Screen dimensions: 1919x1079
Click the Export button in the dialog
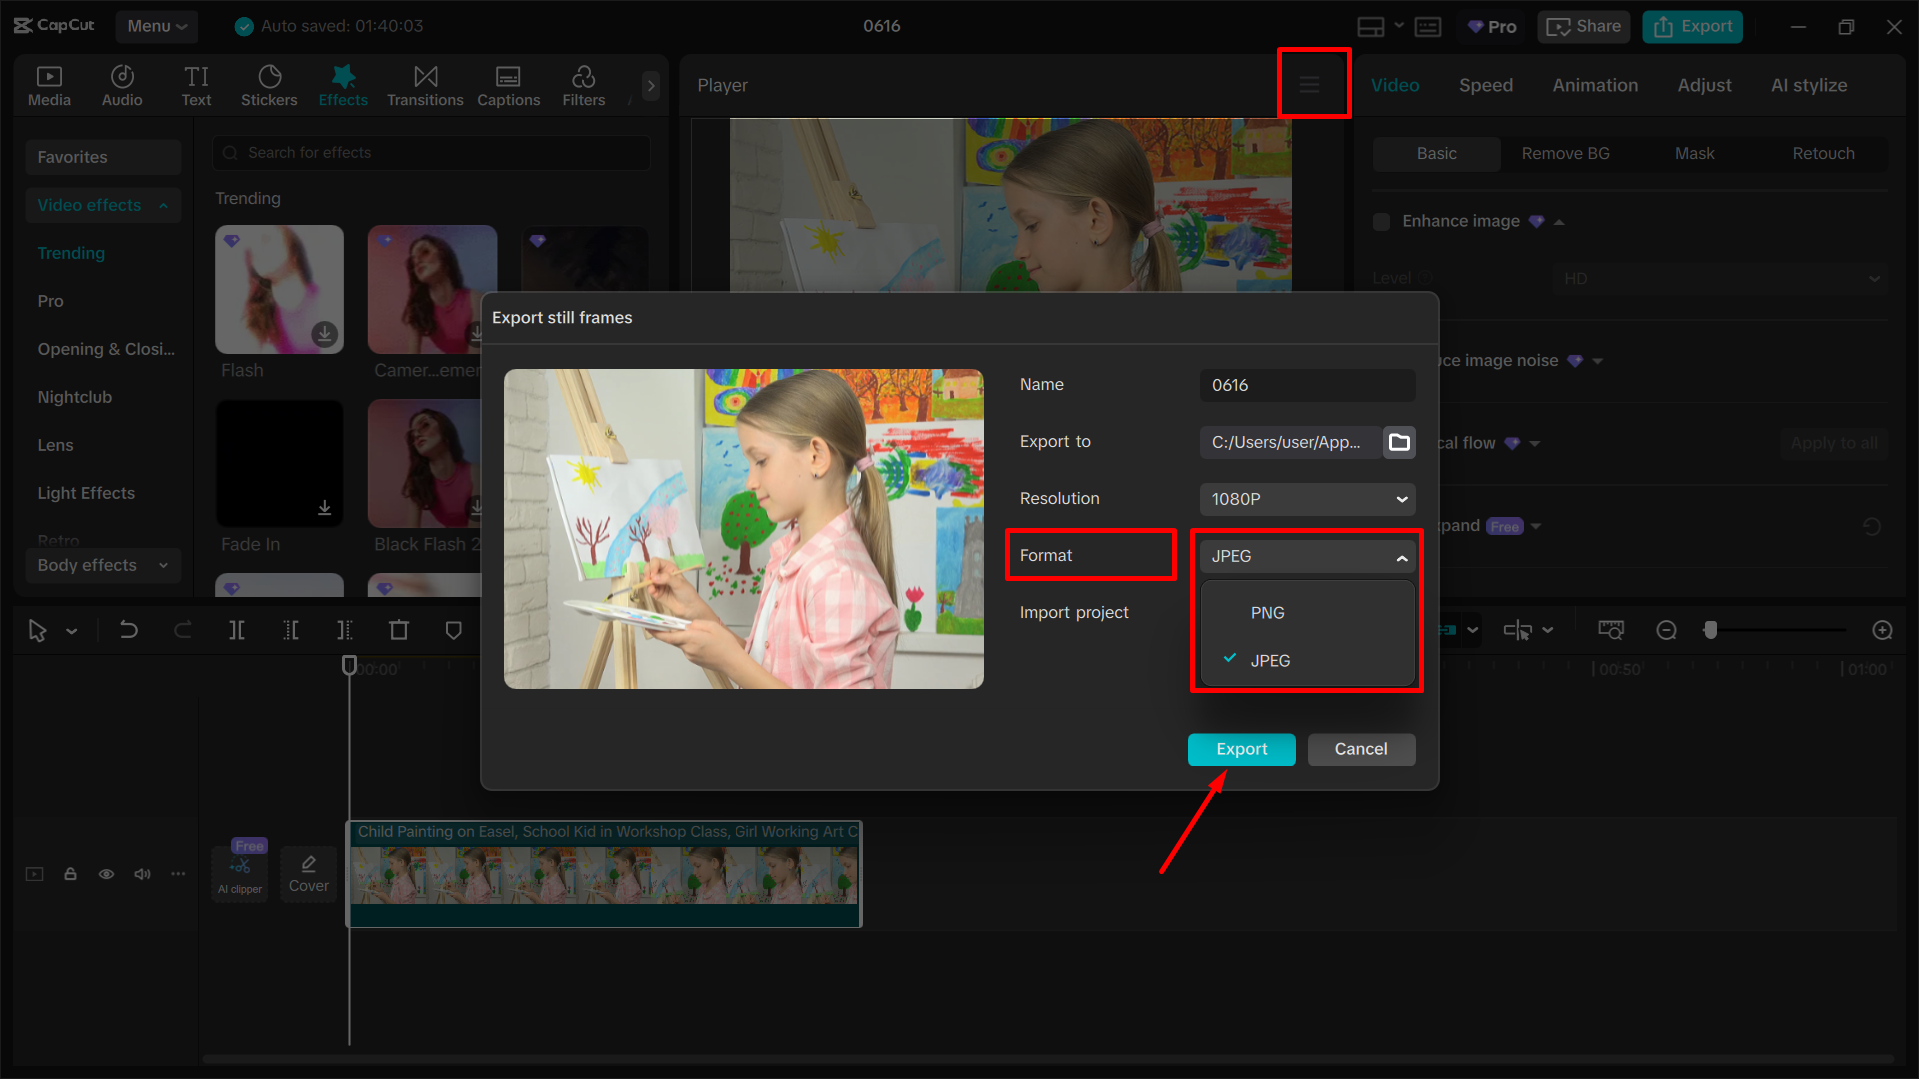click(1241, 749)
